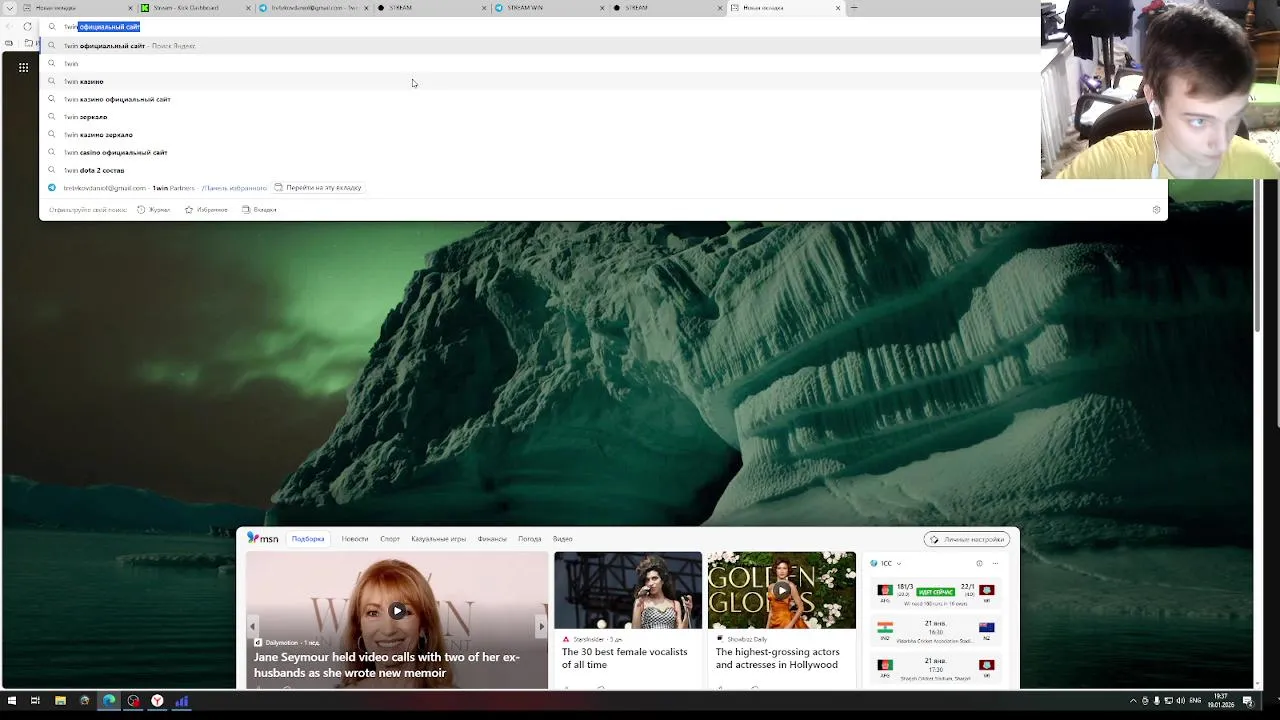Click the msn logo
The width and height of the screenshot is (1280, 720).
(263, 538)
